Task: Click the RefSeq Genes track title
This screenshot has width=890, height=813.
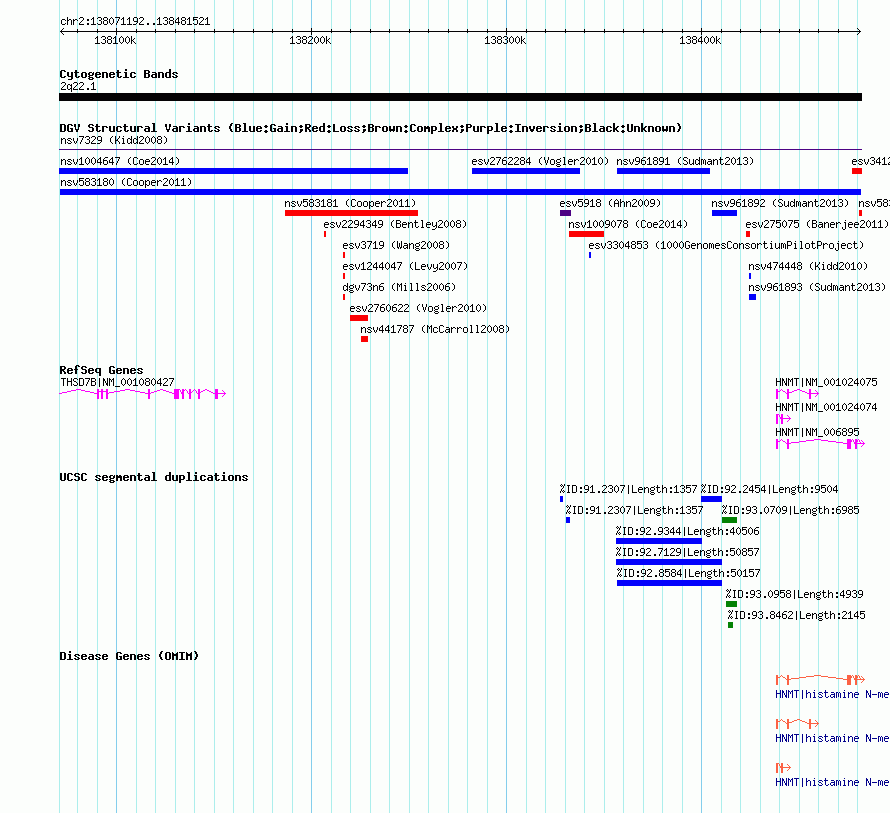Action: pos(101,370)
